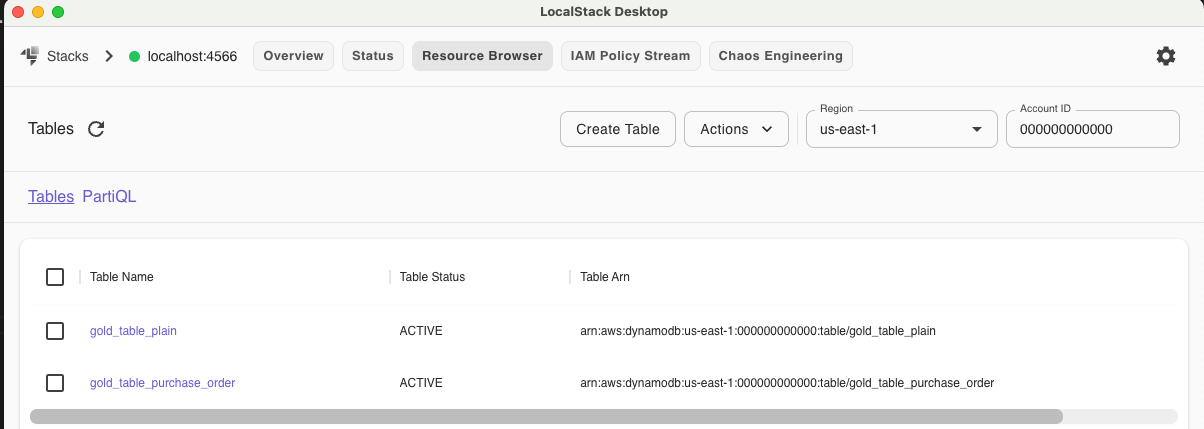Viewport: 1204px width, 429px height.
Task: Open the gold_table_plain table link
Action: coord(133,331)
